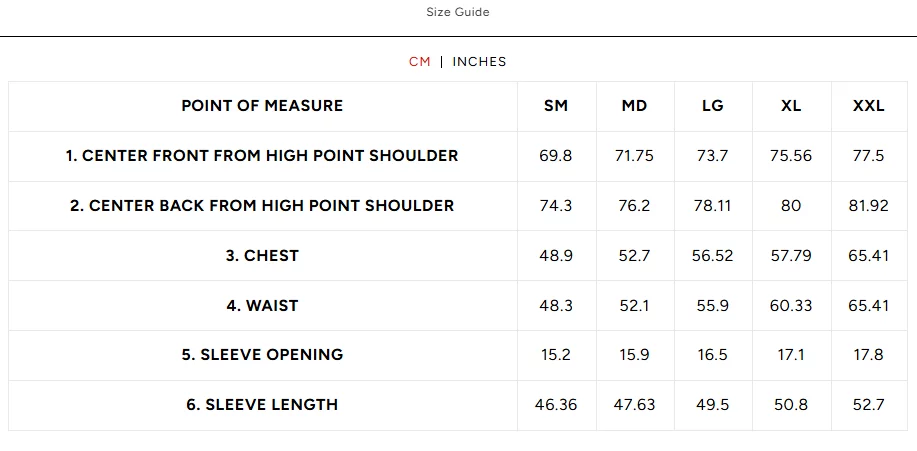Click the Center Front From High Point Shoulder row label
The width and height of the screenshot is (917, 451).
click(262, 156)
